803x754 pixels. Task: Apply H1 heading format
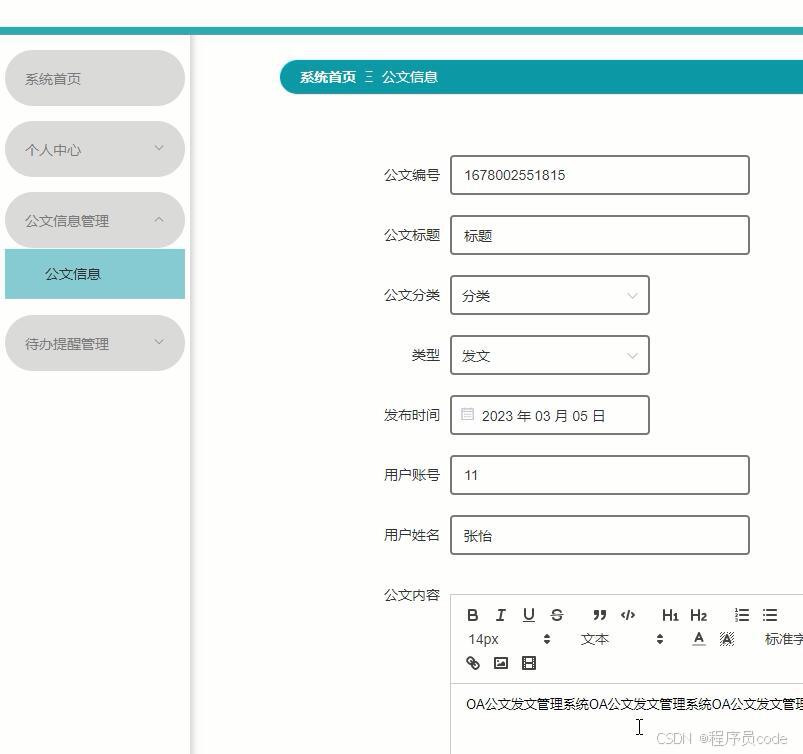coord(671,615)
